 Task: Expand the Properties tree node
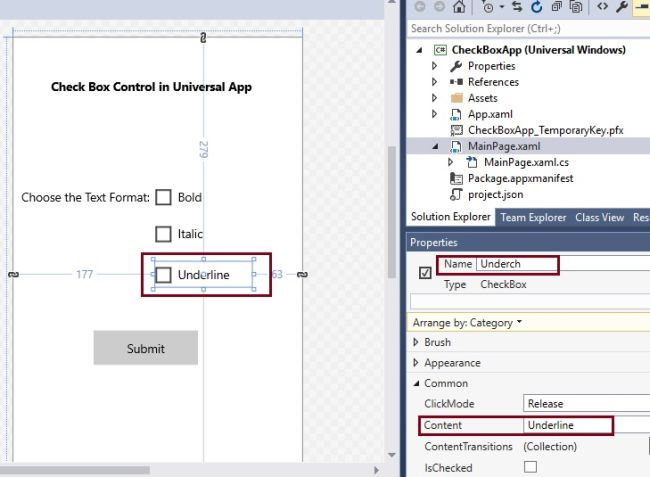[x=434, y=66]
